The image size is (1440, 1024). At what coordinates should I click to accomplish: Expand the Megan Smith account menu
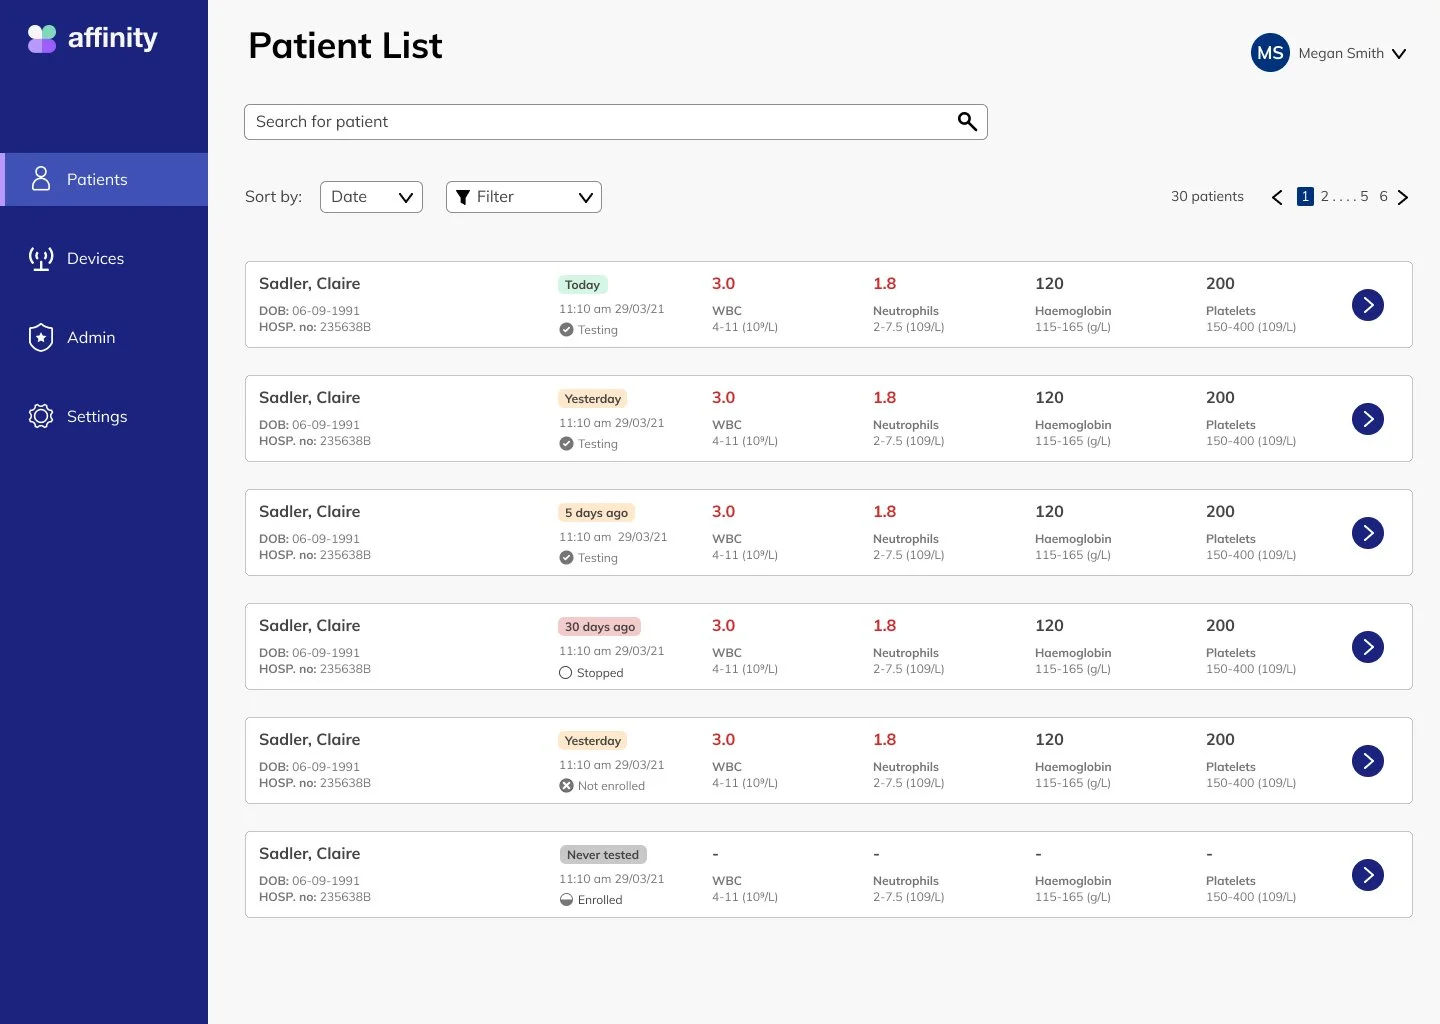click(x=1399, y=54)
